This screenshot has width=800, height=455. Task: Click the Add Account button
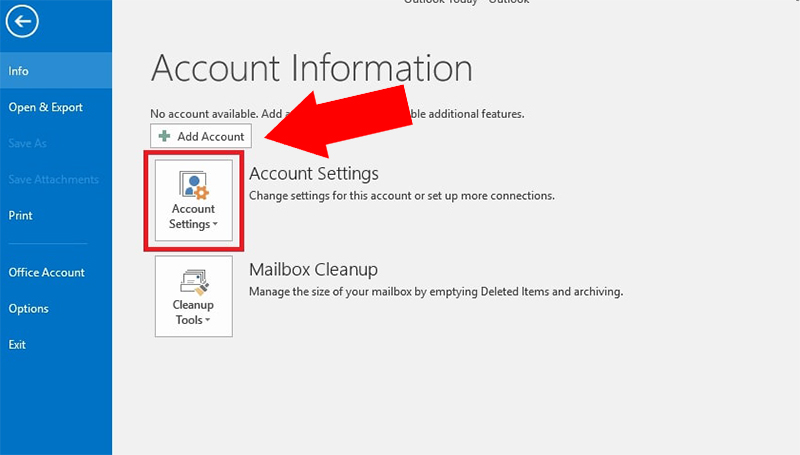[x=201, y=136]
